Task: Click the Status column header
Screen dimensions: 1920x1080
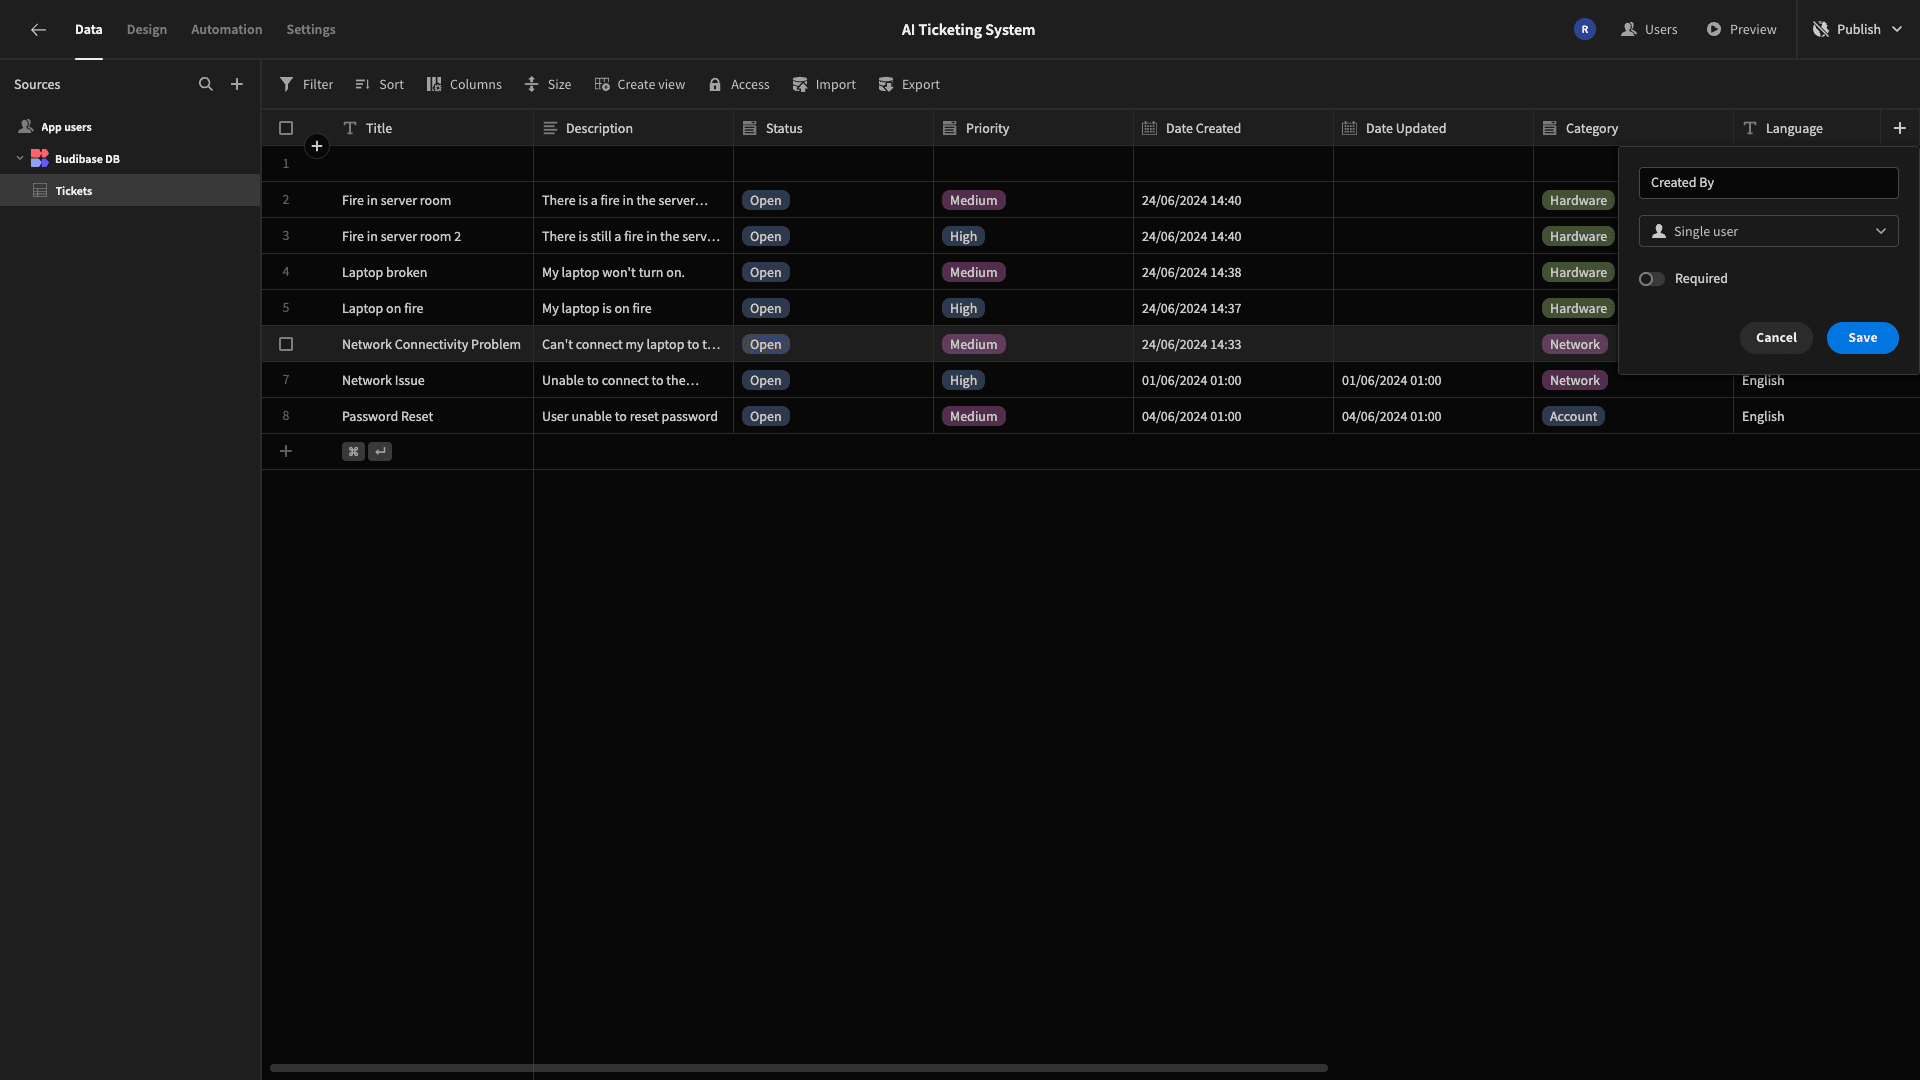Action: pos(833,128)
